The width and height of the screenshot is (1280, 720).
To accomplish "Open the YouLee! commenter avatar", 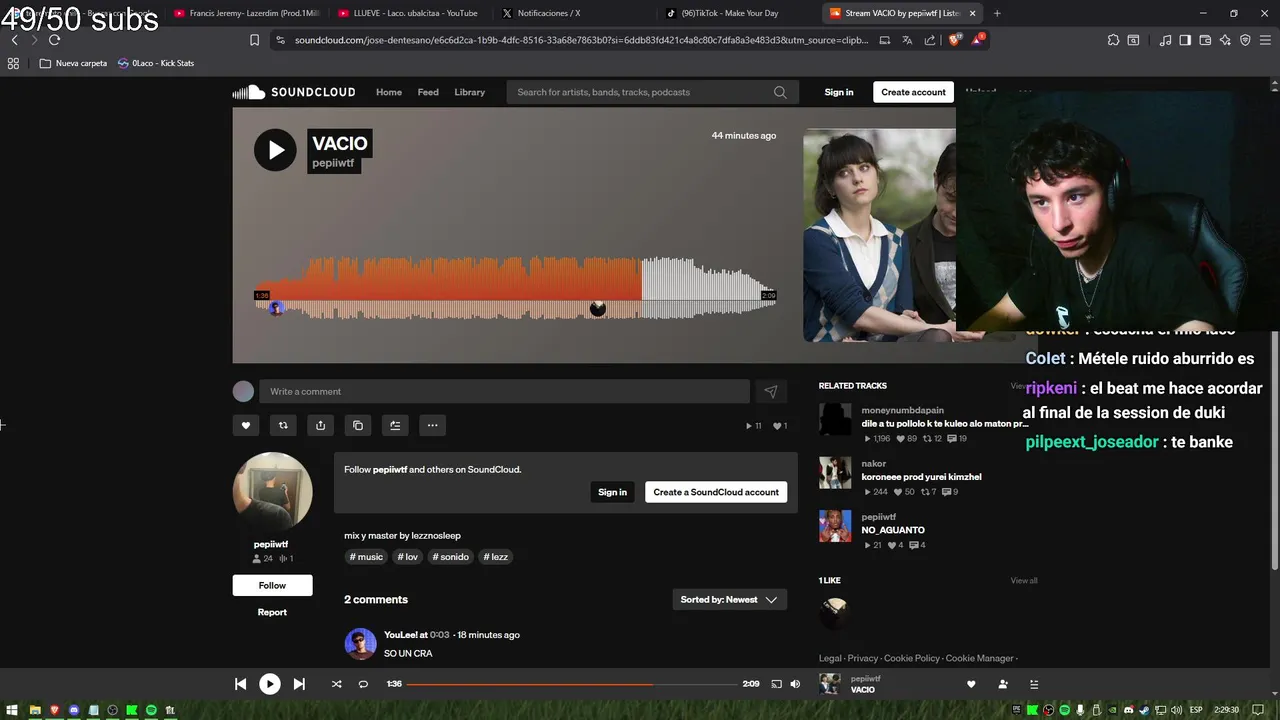I will pos(360,644).
